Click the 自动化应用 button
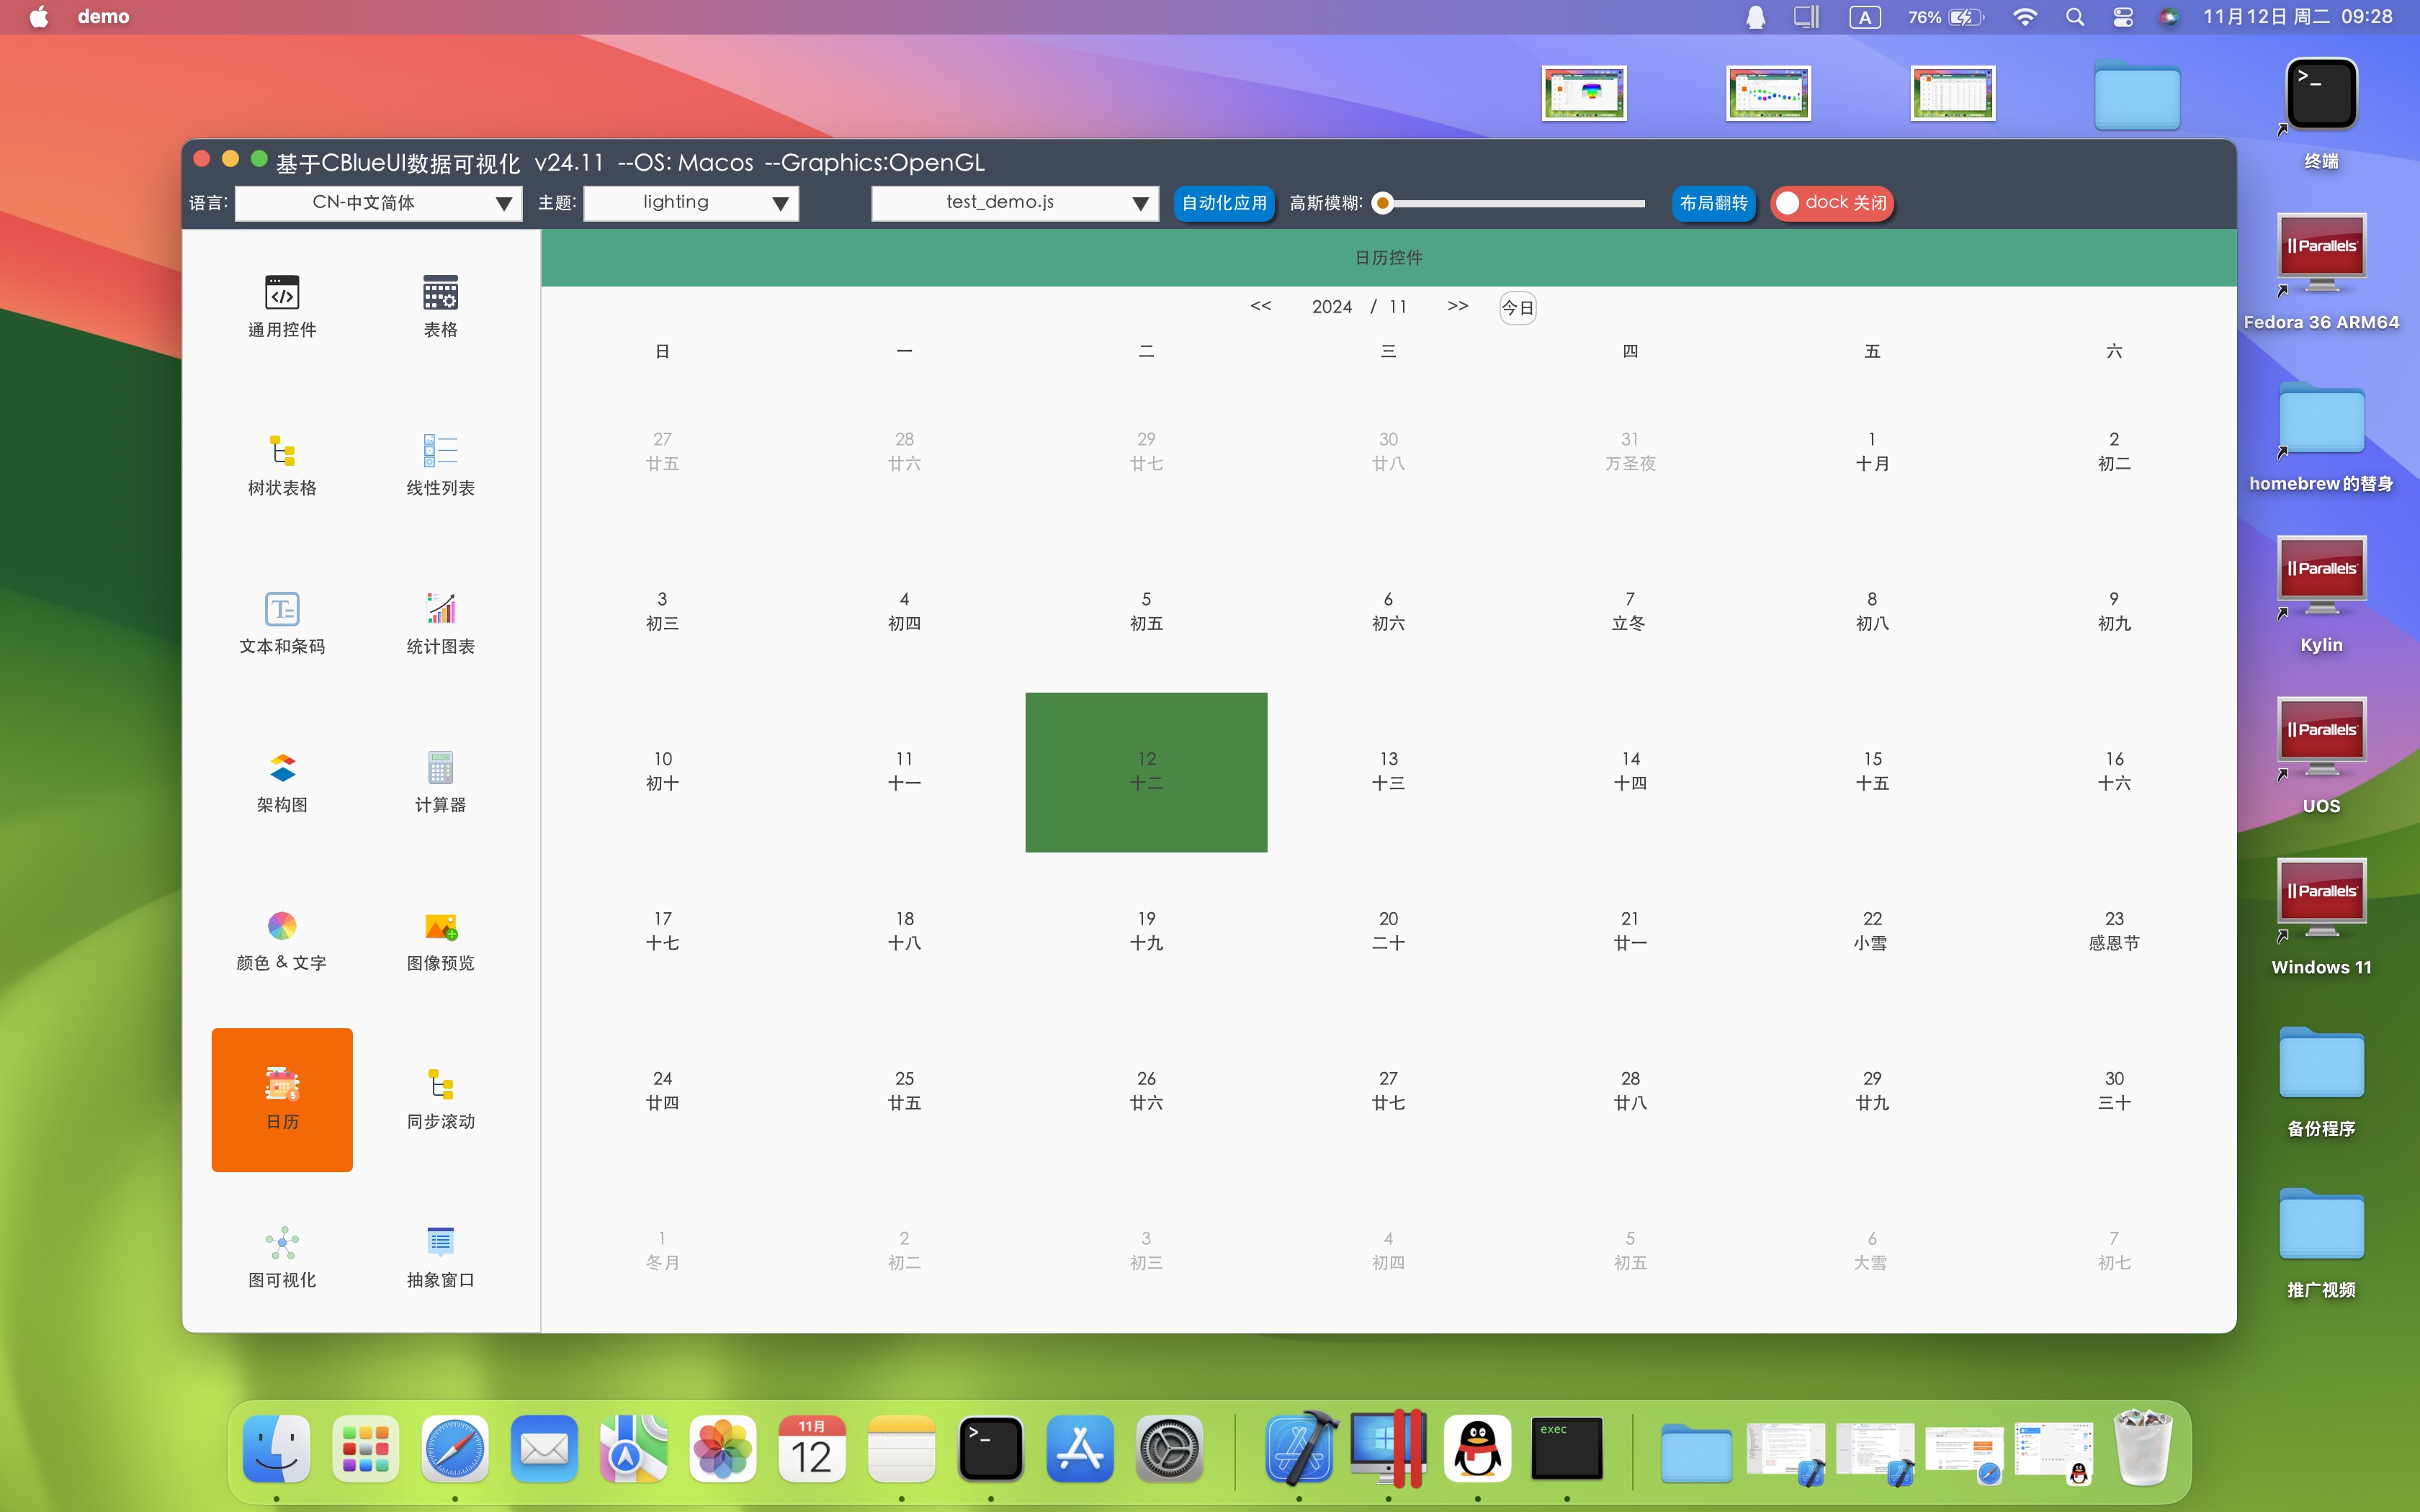 tap(1223, 203)
